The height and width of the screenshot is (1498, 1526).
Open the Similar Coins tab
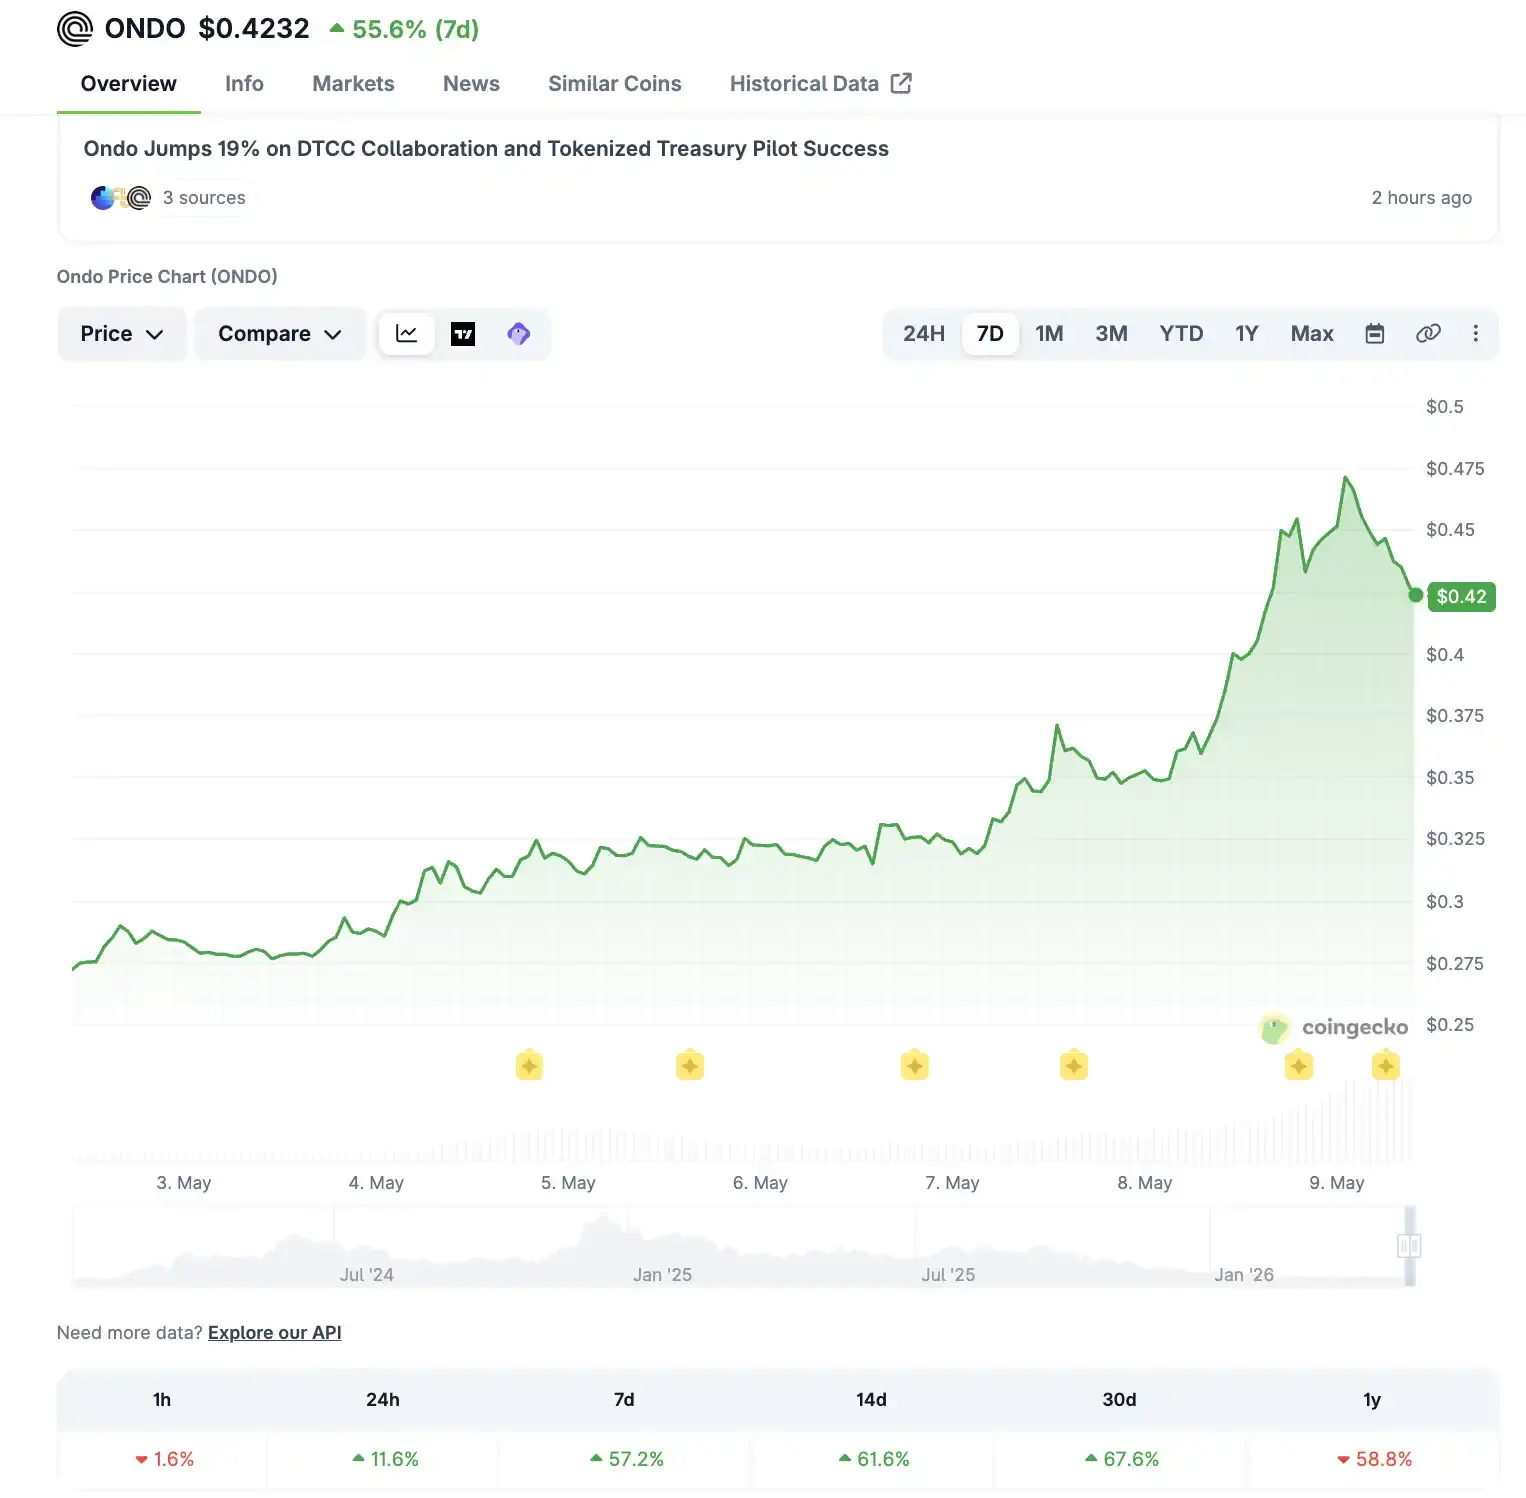[615, 84]
